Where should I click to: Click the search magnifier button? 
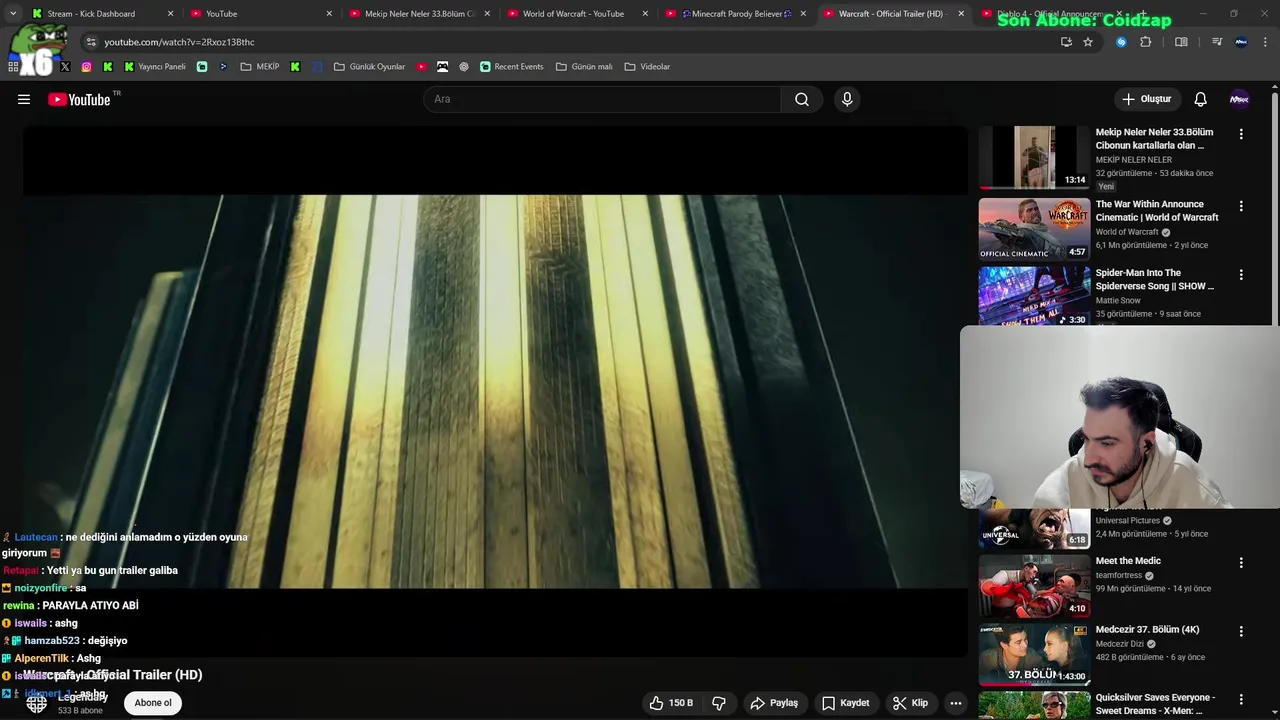802,99
